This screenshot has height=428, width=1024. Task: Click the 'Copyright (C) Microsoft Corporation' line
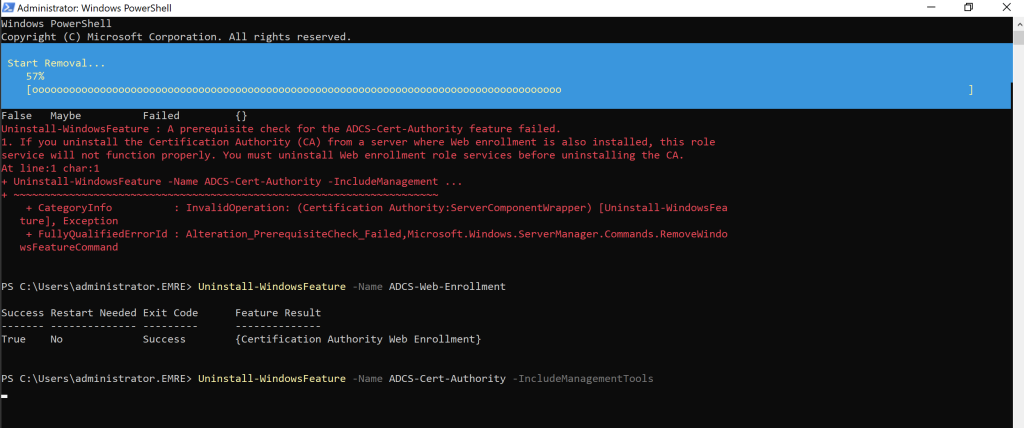pos(176,36)
